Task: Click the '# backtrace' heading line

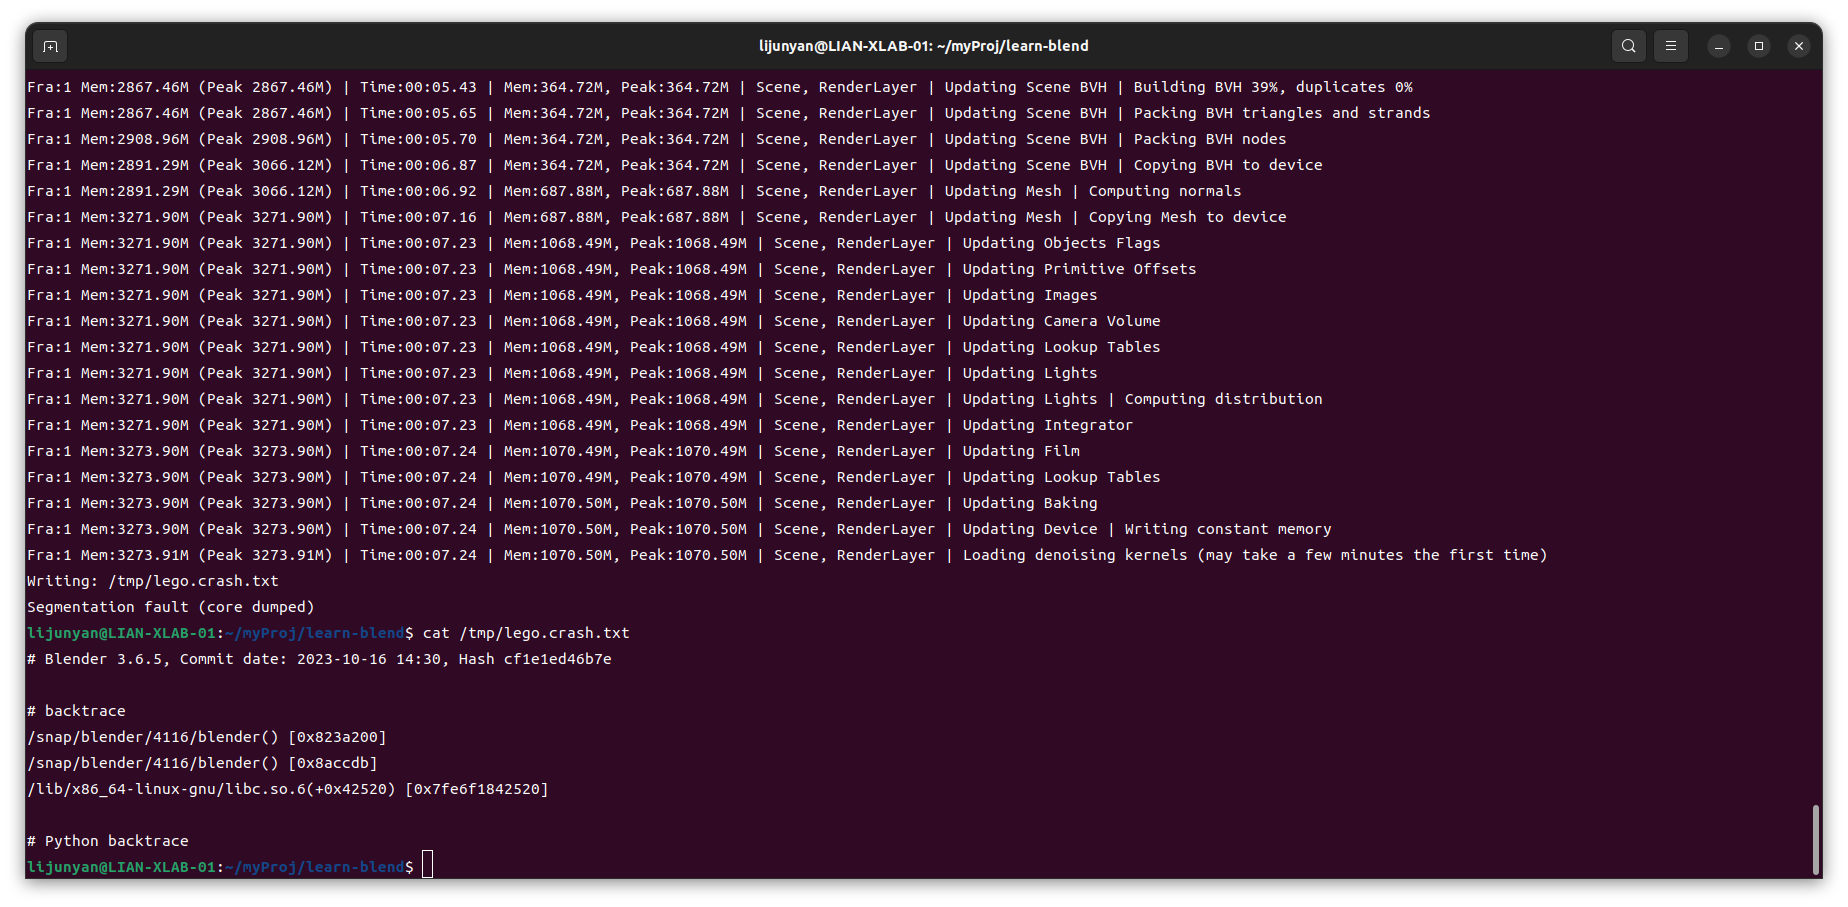Action: pos(76,711)
